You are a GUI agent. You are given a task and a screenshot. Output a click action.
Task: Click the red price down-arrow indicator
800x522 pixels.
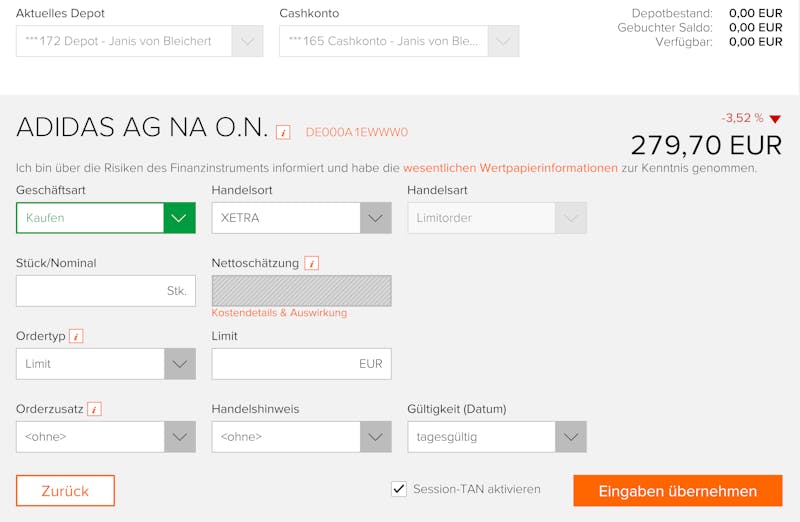click(775, 119)
